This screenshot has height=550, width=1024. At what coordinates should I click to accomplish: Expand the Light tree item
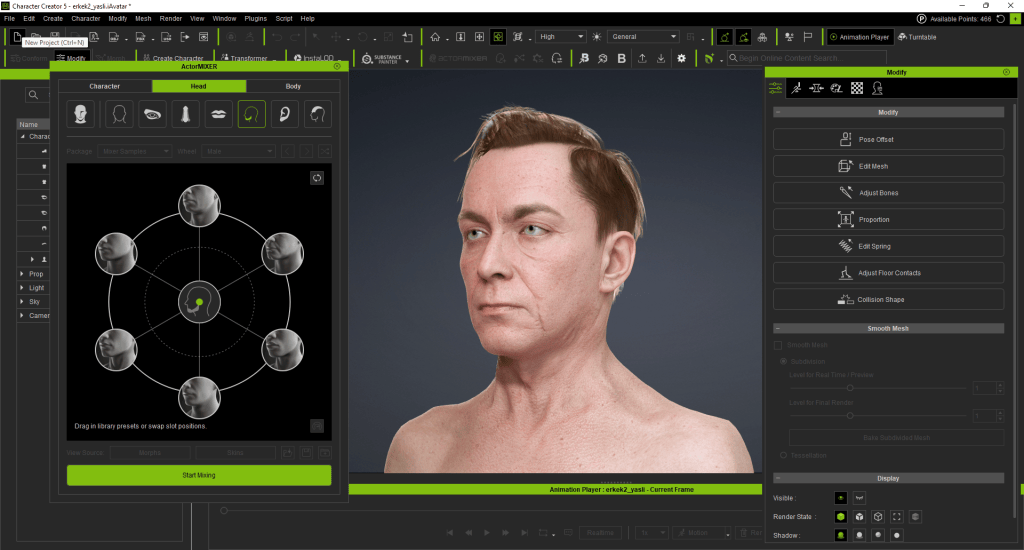[x=22, y=287]
